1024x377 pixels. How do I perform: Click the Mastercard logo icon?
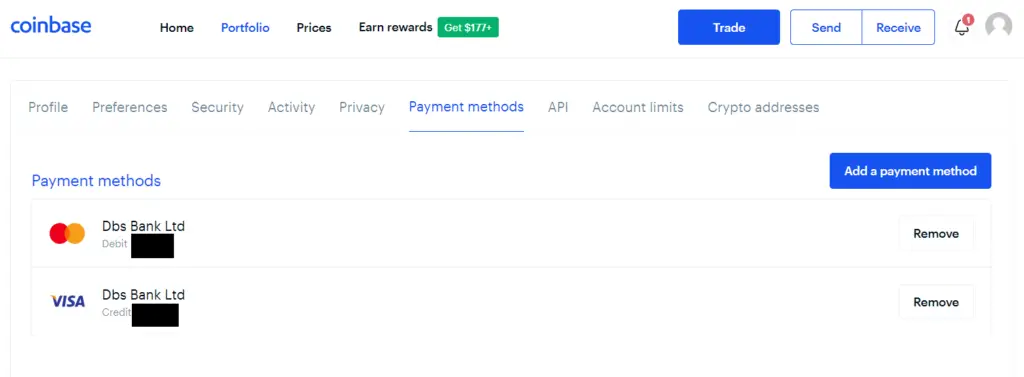click(x=67, y=233)
